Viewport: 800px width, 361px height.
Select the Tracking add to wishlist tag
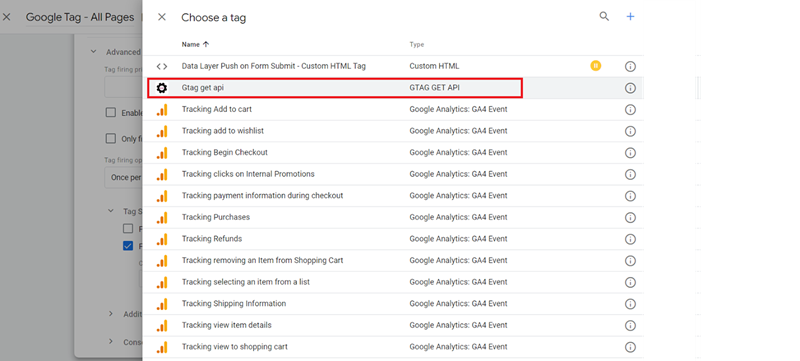223,131
